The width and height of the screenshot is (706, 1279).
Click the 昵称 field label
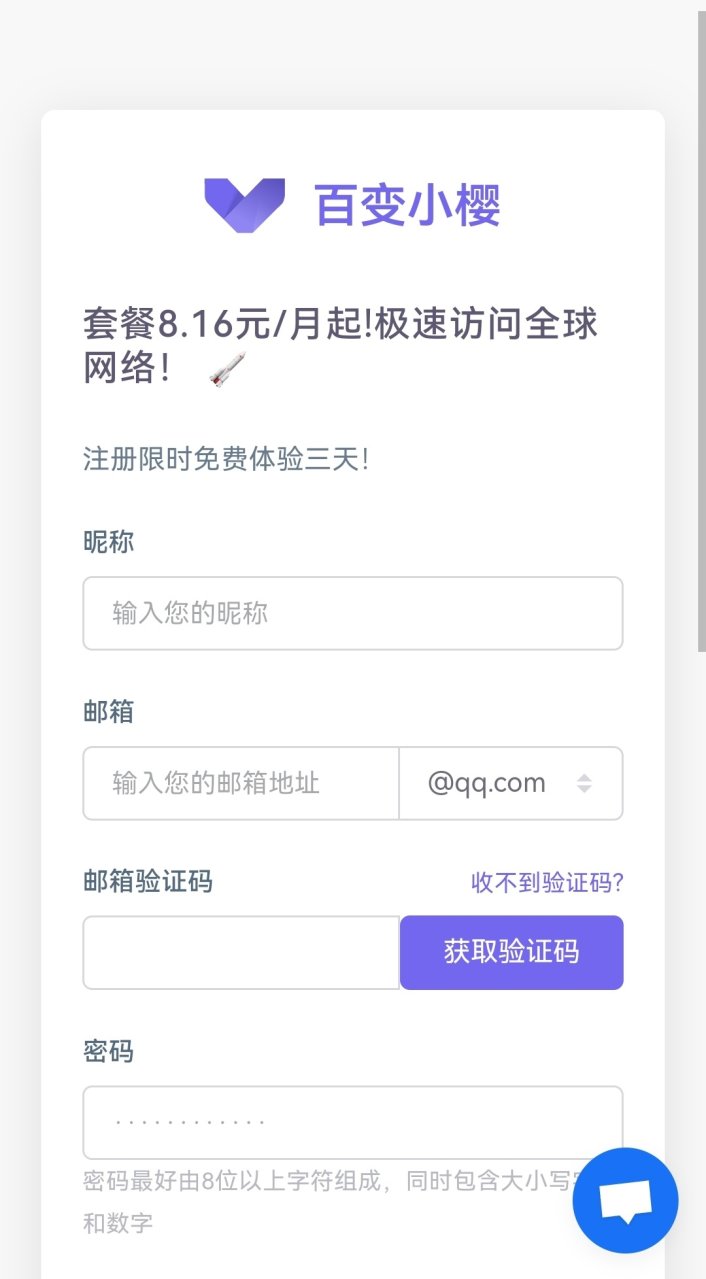pyautogui.click(x=108, y=543)
